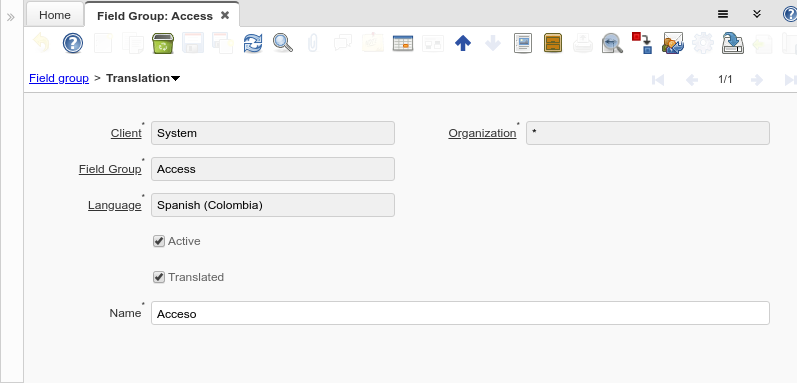Viewport: 797px width, 383px height.
Task: Open the Report icon
Action: click(523, 43)
